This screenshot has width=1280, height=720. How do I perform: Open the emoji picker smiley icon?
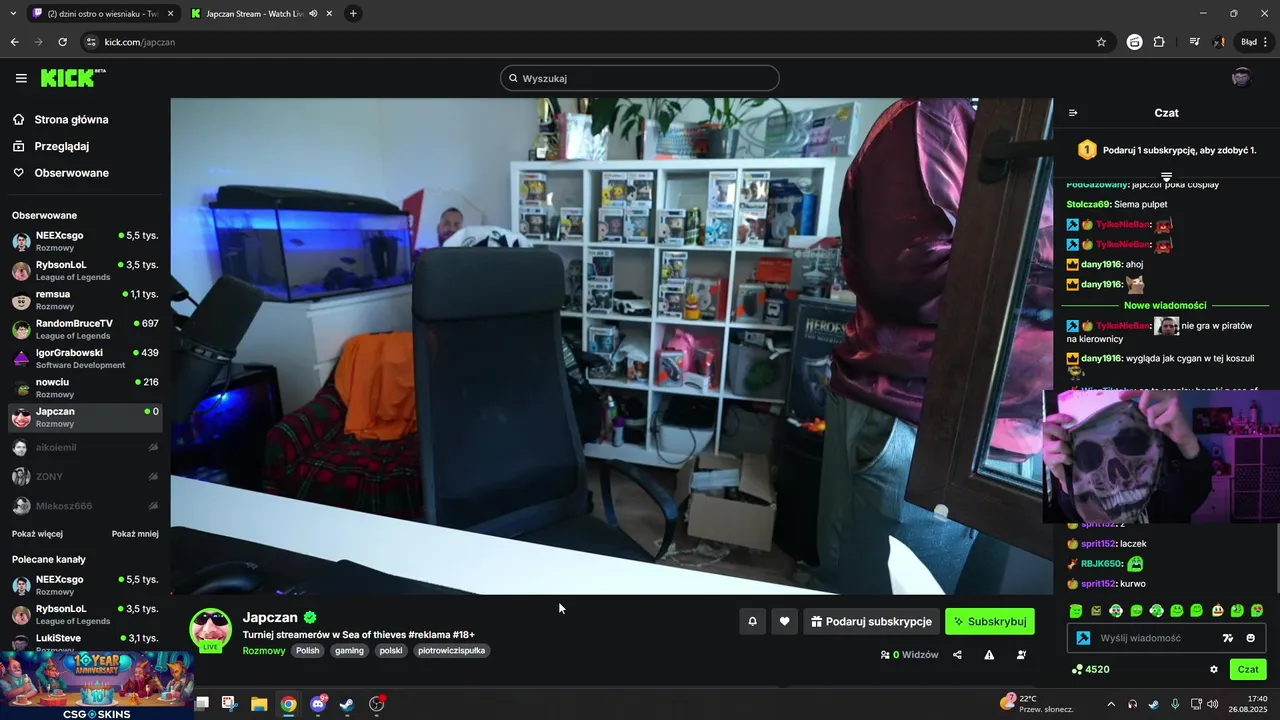(1250, 638)
